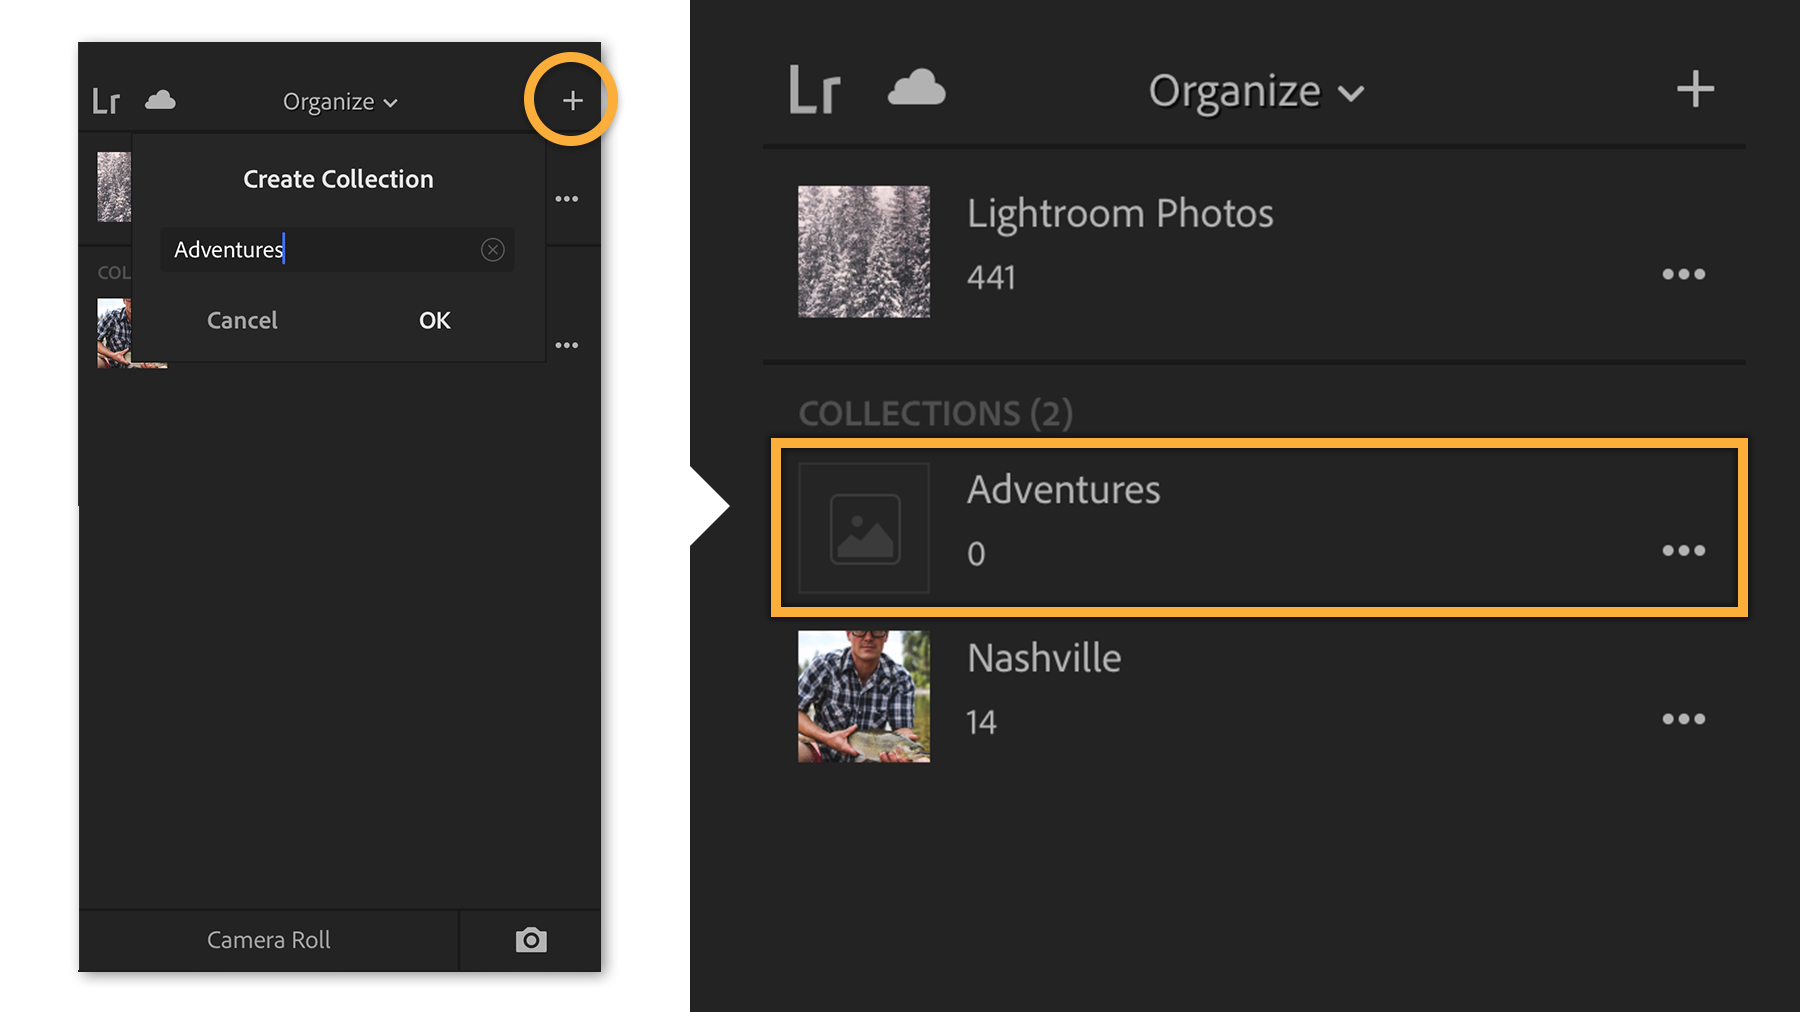Select the Adventures collection title

(1063, 490)
